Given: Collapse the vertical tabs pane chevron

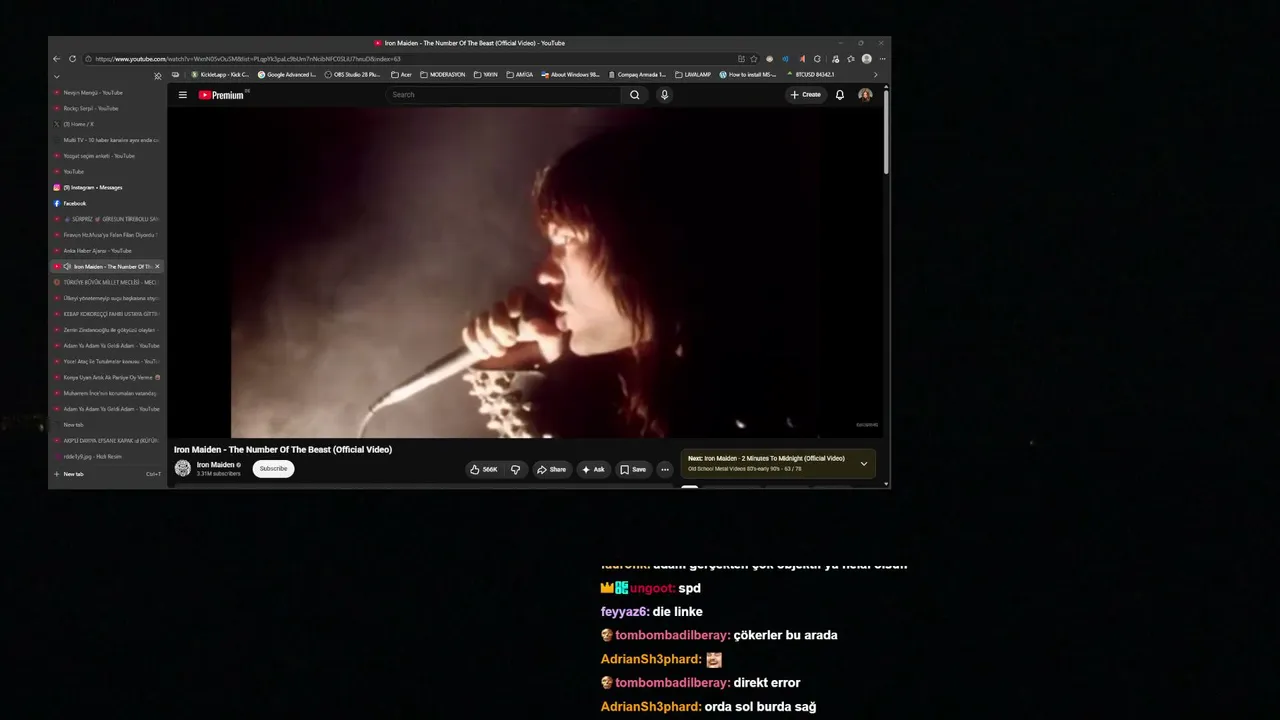Looking at the screenshot, I should pos(57,76).
